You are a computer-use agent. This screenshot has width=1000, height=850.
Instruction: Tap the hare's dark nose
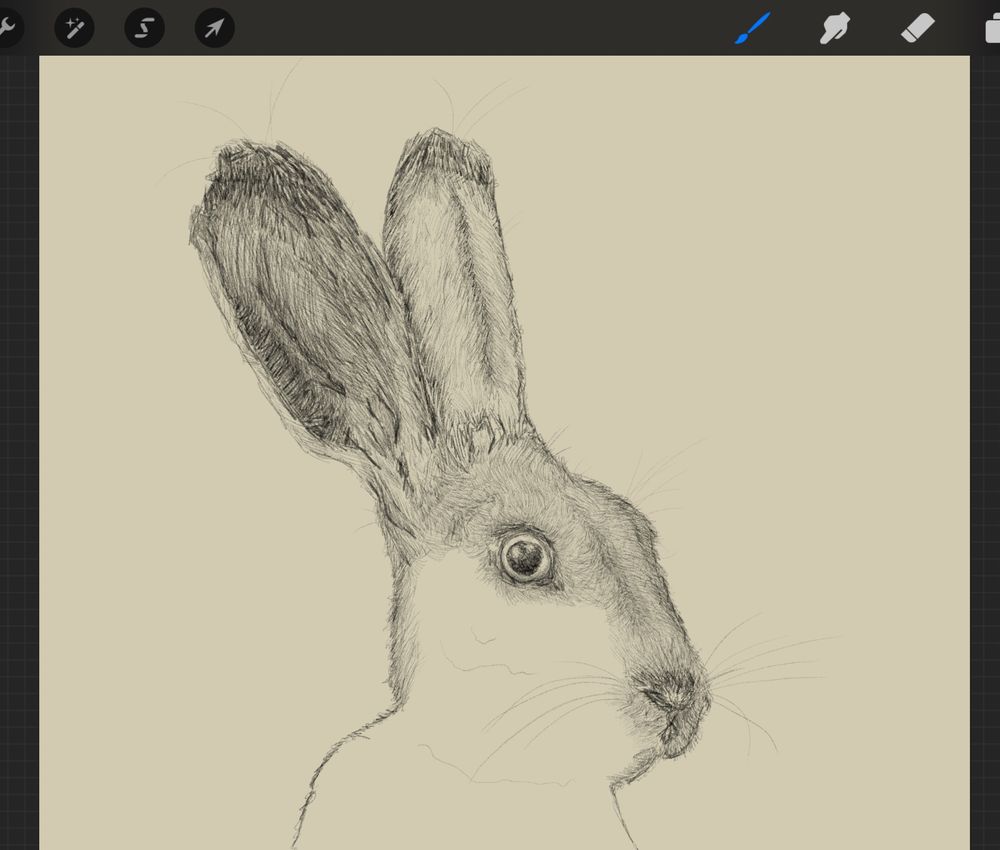point(670,692)
